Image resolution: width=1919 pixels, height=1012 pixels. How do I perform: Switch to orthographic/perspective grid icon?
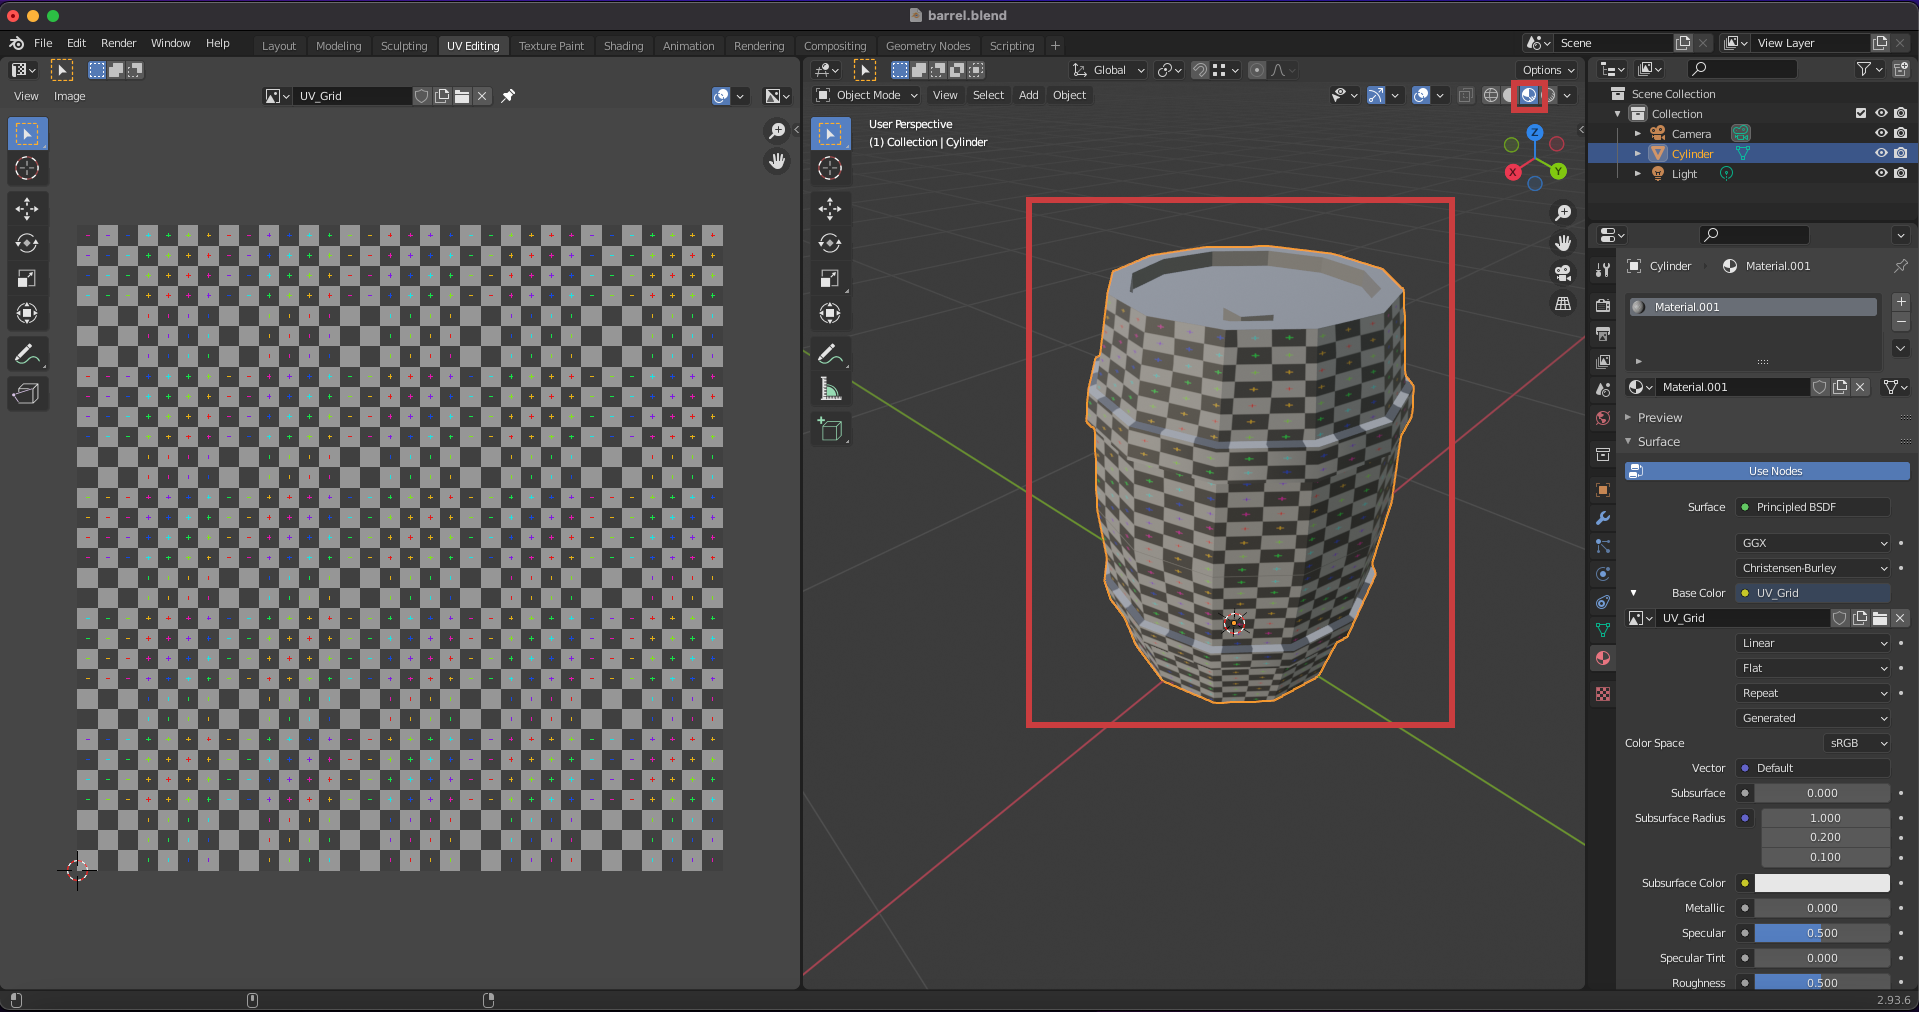tap(1563, 304)
